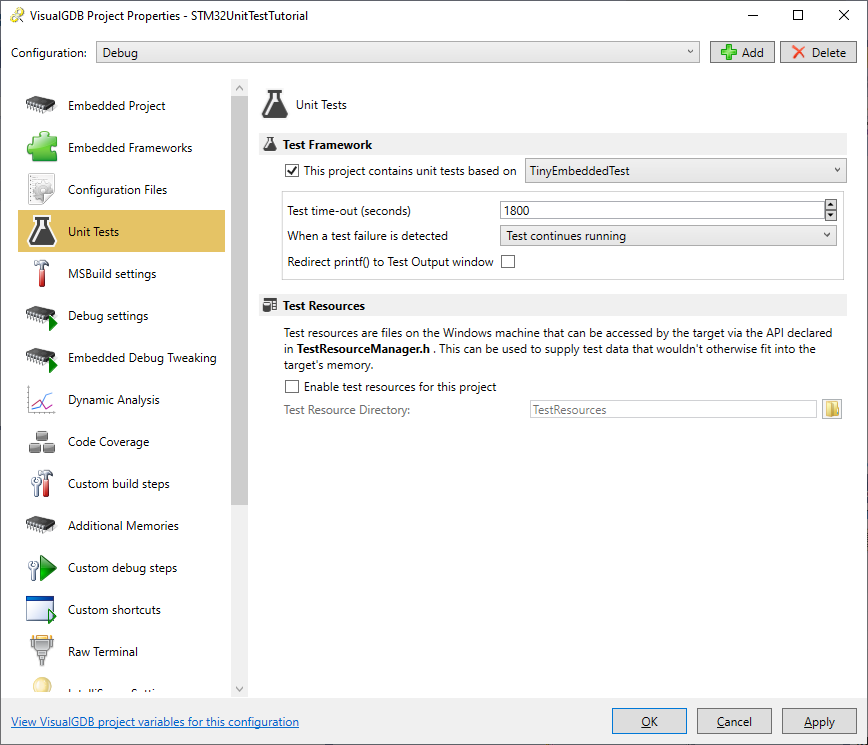Click the Configuration Files gear document icon
The width and height of the screenshot is (868, 745).
point(41,189)
